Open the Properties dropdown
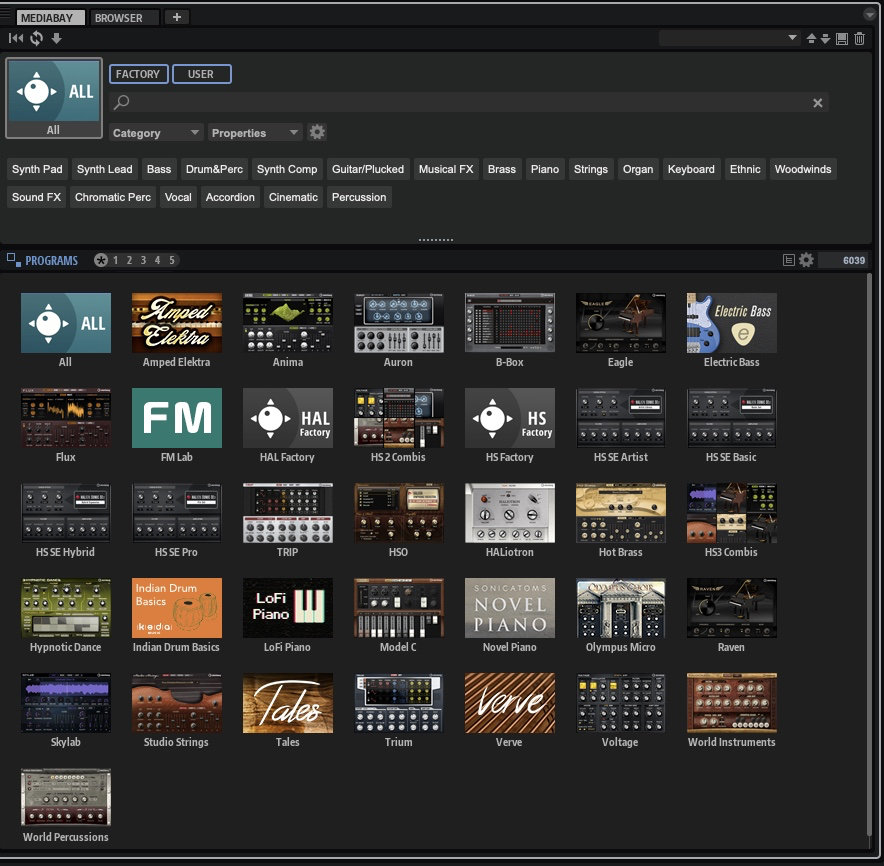Viewport: 884px width, 866px height. [255, 133]
